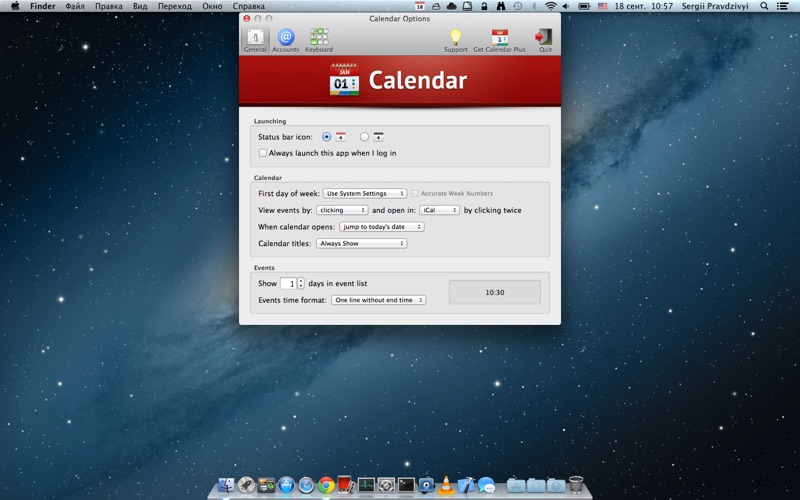Image resolution: width=800 pixels, height=500 pixels.
Task: Click the US flag input source icon
Action: [603, 6]
